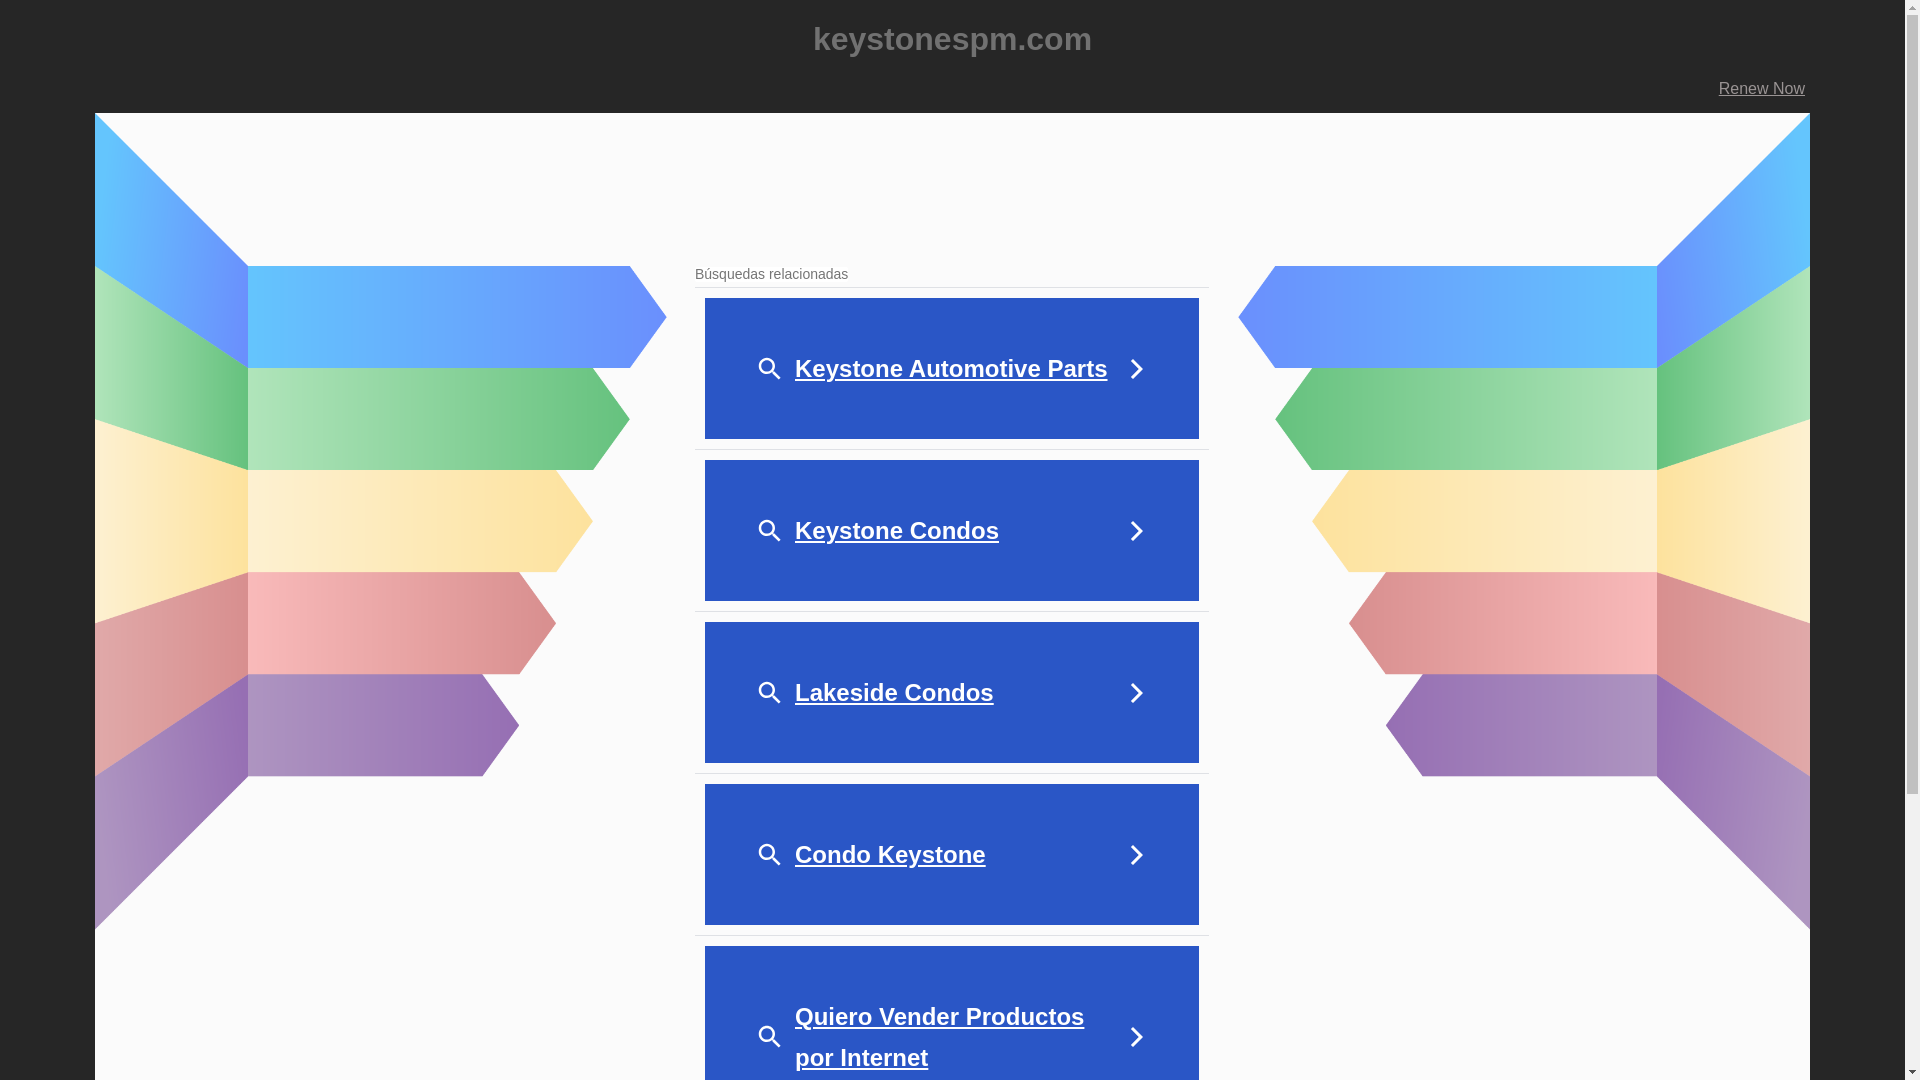1920x1080 pixels.
Task: Click the search icon beside Condo Keystone
Action: 769,855
